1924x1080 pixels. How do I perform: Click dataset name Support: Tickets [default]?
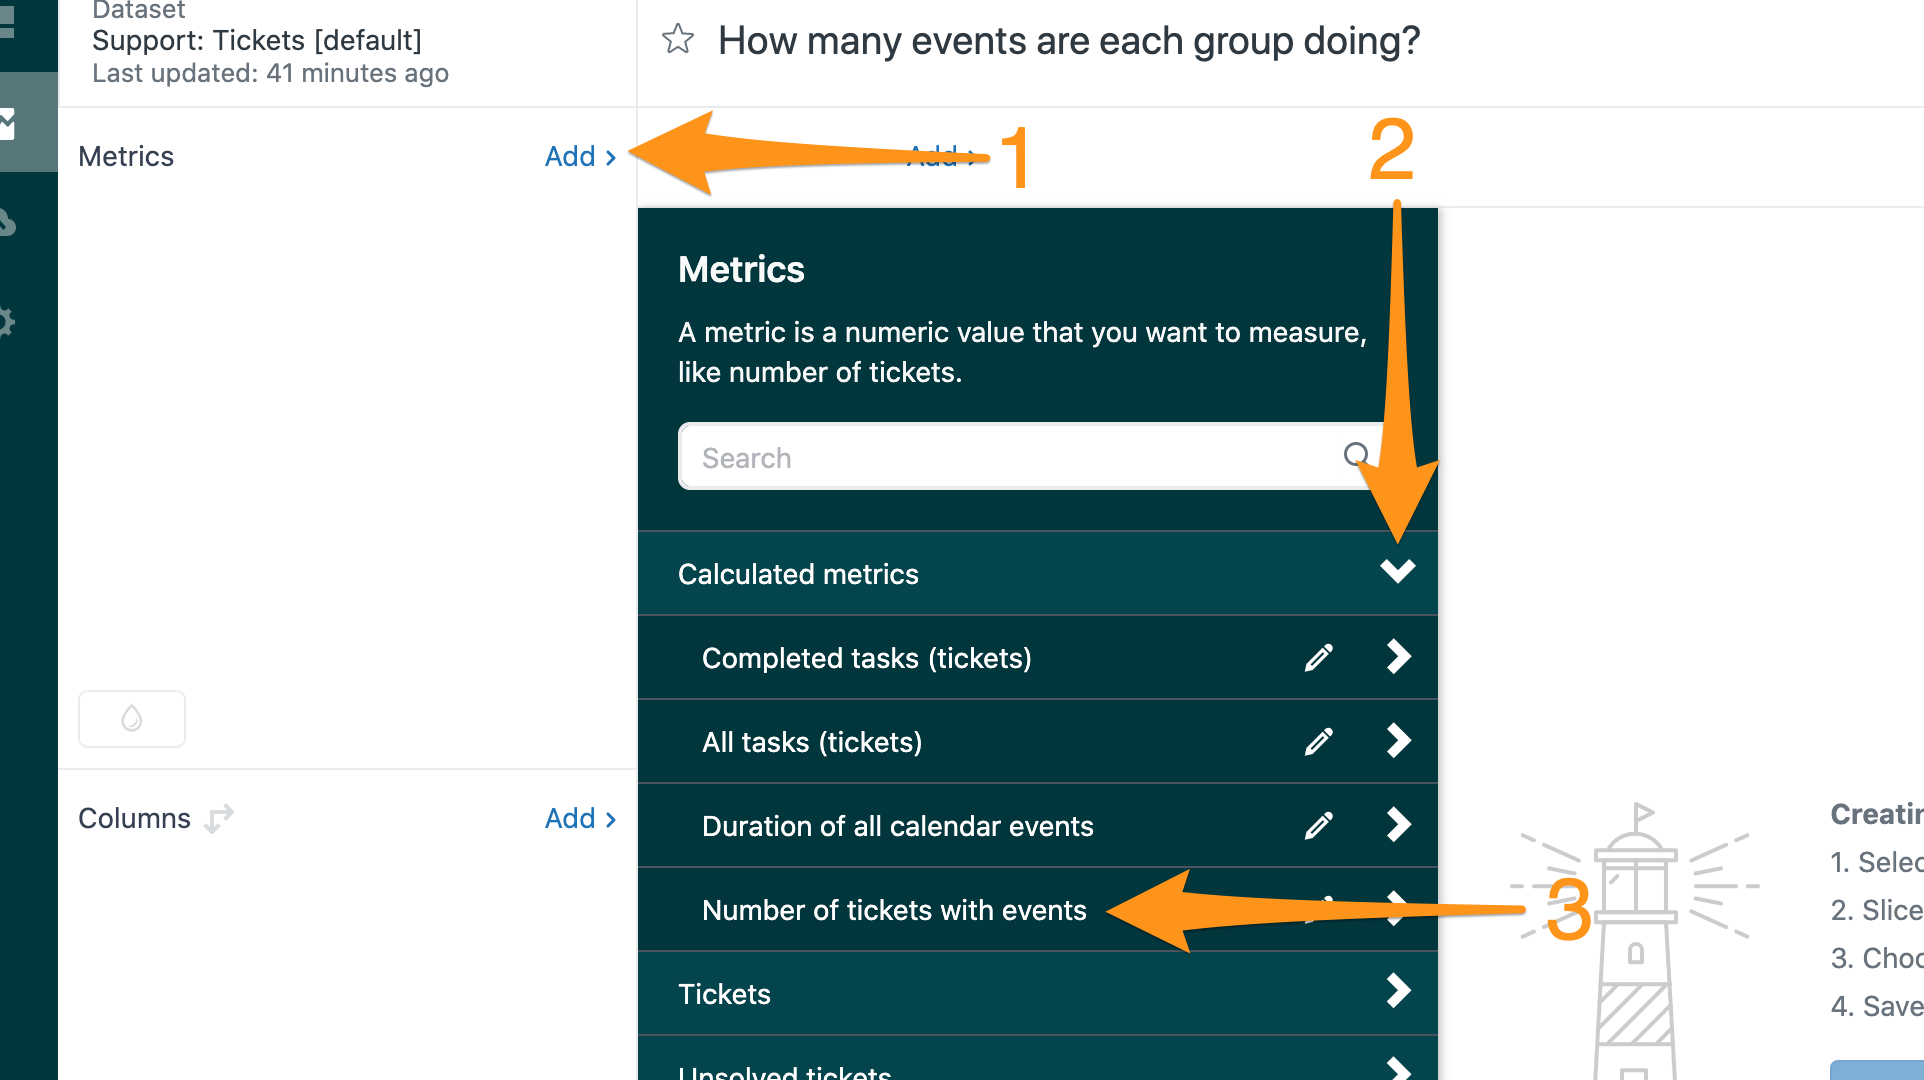pyautogui.click(x=257, y=40)
